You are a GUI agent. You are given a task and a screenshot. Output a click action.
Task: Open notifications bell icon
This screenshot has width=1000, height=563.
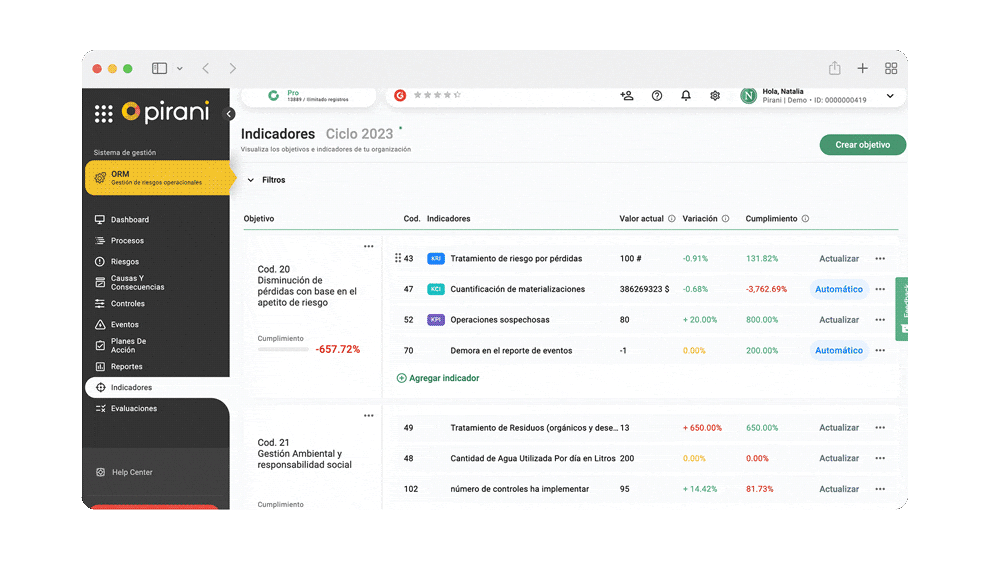686,96
